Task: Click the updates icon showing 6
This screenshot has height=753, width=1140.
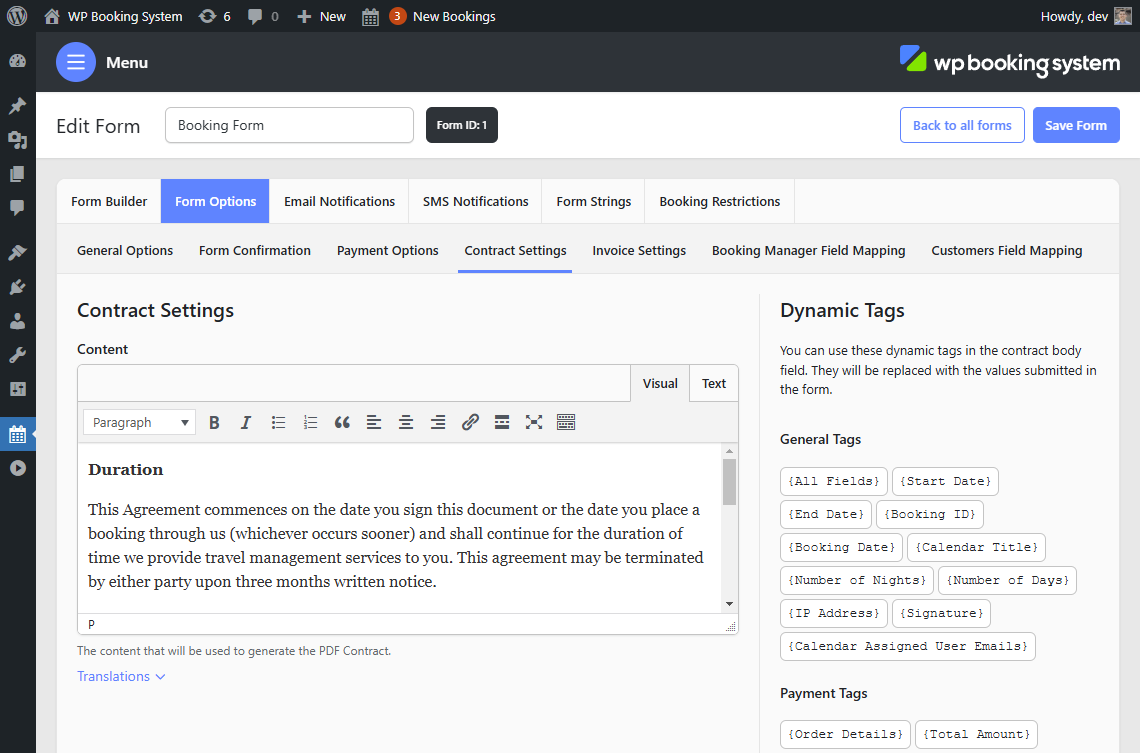Action: coord(208,16)
